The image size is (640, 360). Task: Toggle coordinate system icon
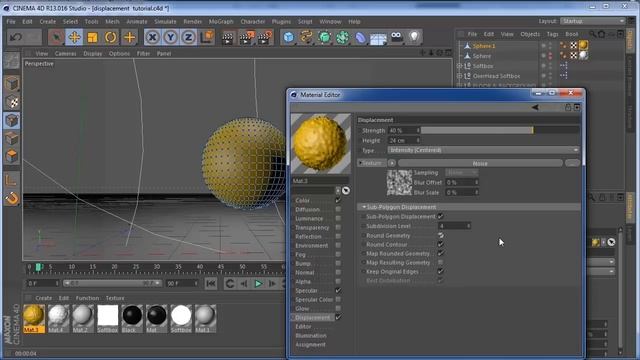pos(207,37)
